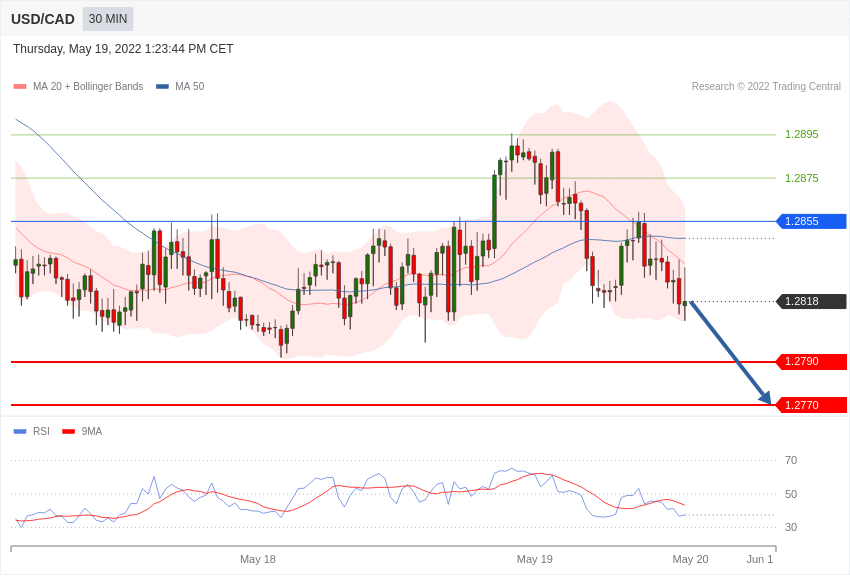The height and width of the screenshot is (576, 850).
Task: Click the red 1.2770 target price tag
Action: coord(811,405)
